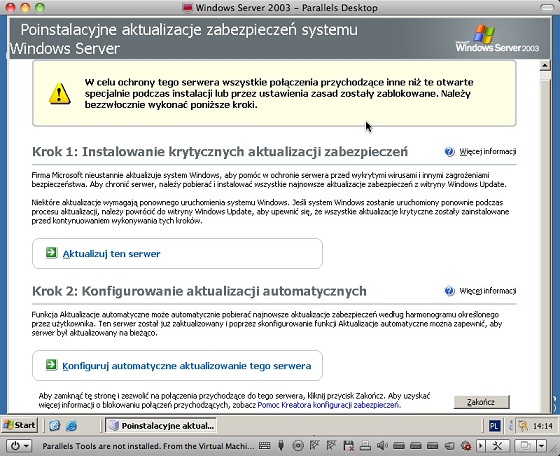Click the Aktualizuj ten serwer link
The image size is (560, 456).
(111, 254)
